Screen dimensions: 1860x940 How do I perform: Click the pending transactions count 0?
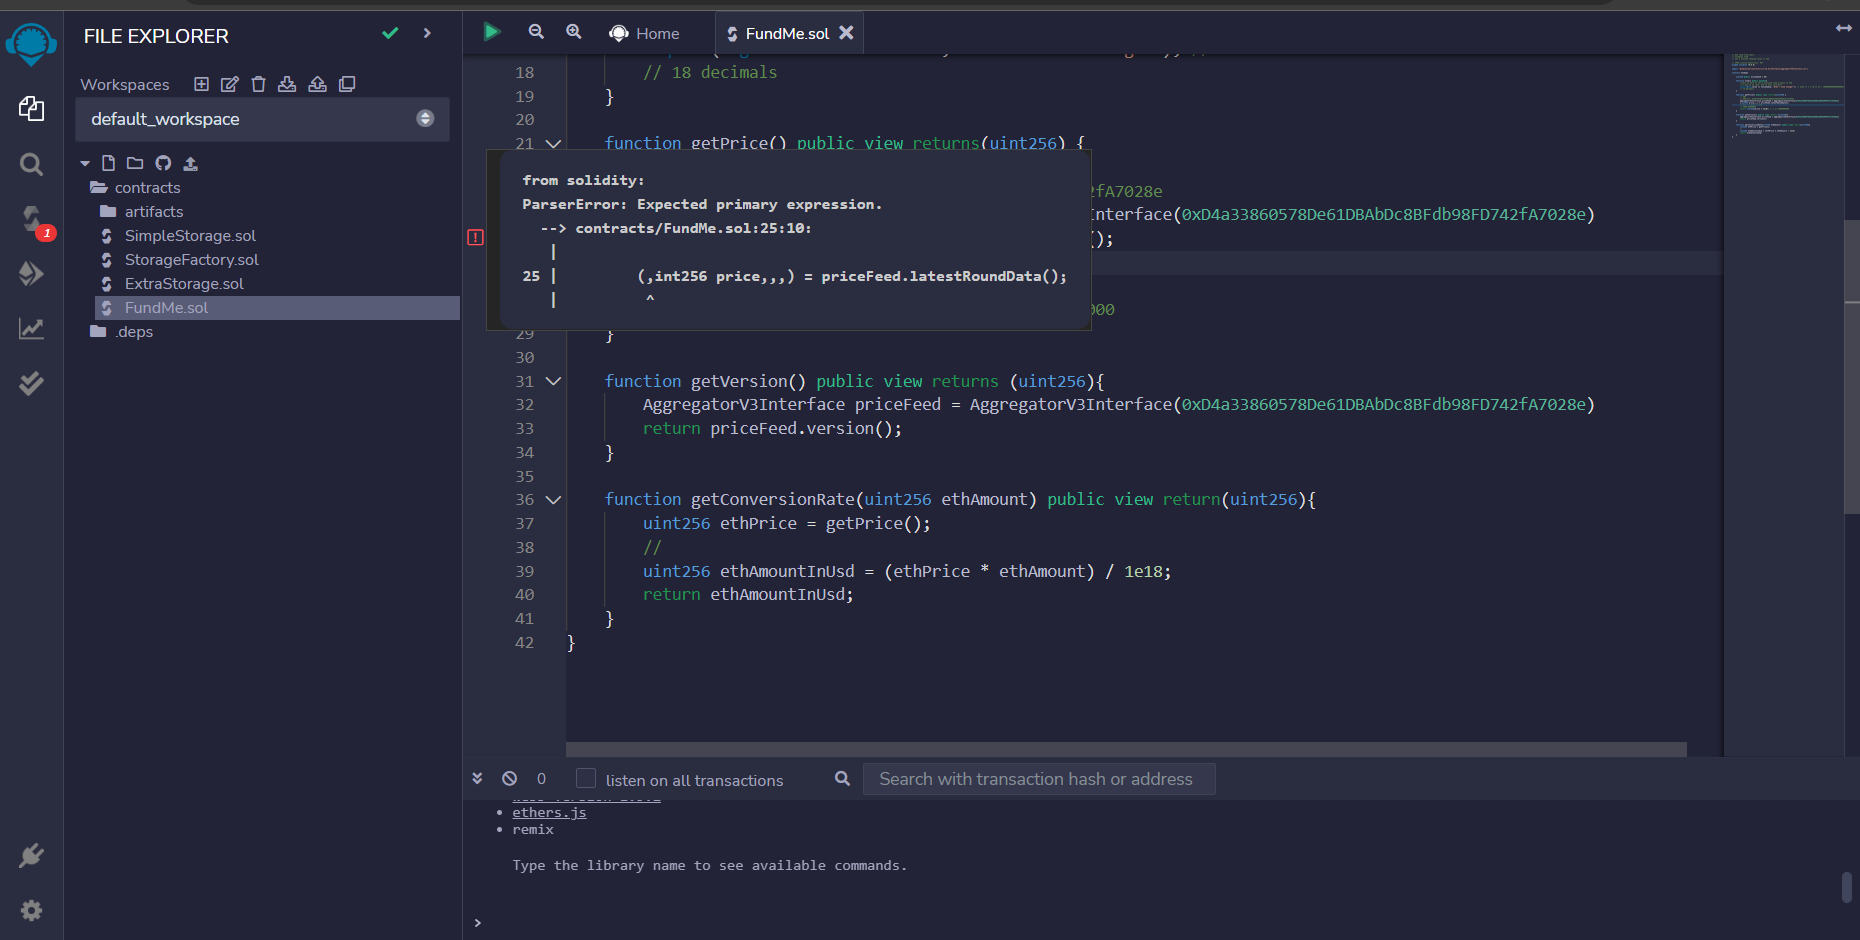coord(541,778)
